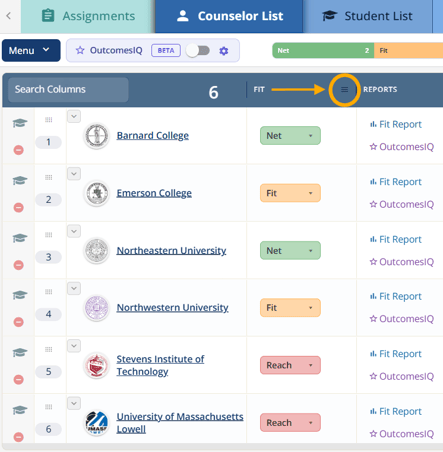The height and width of the screenshot is (452, 443).
Task: Click Northwestern University logo thumbnail
Action: click(x=97, y=308)
